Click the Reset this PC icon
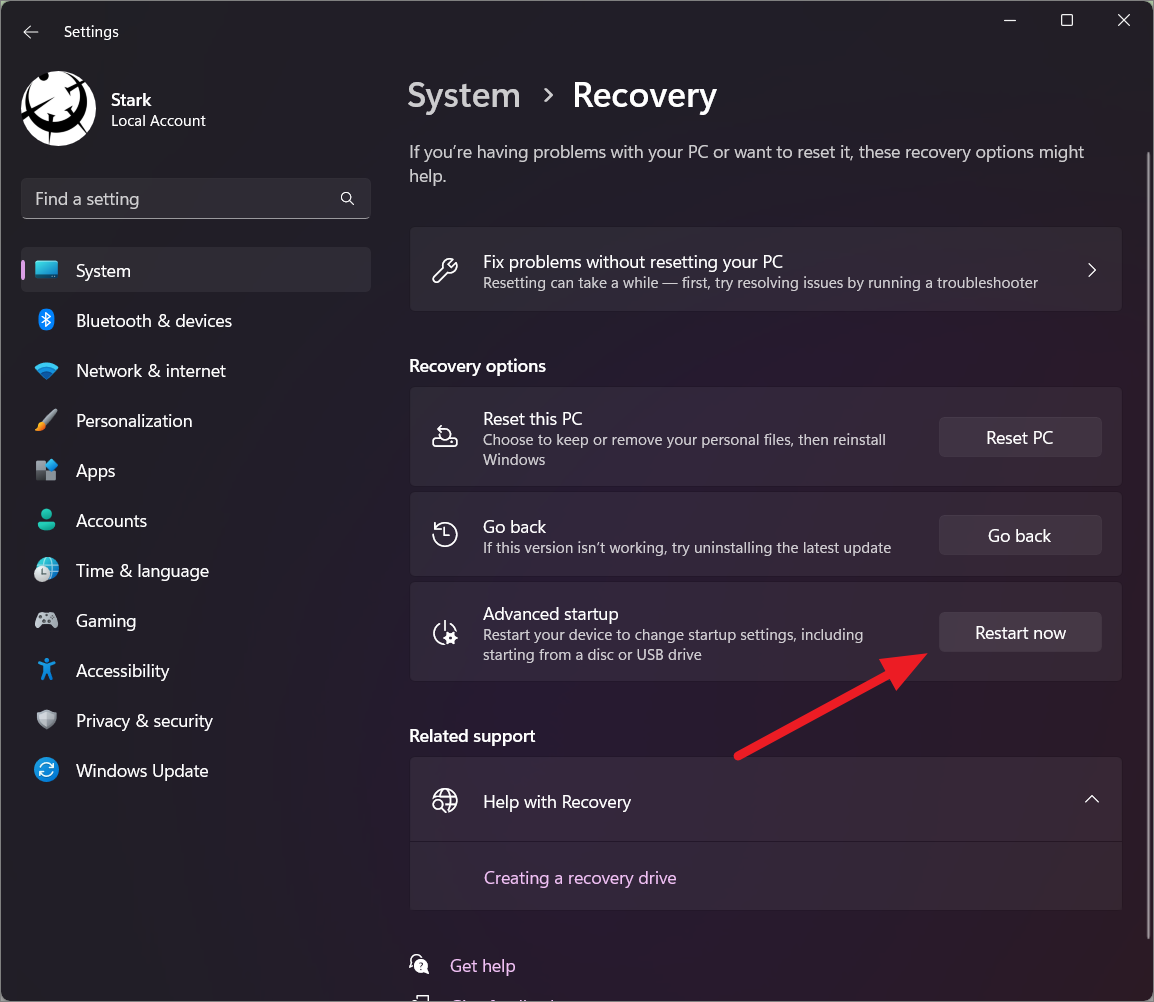 click(445, 437)
